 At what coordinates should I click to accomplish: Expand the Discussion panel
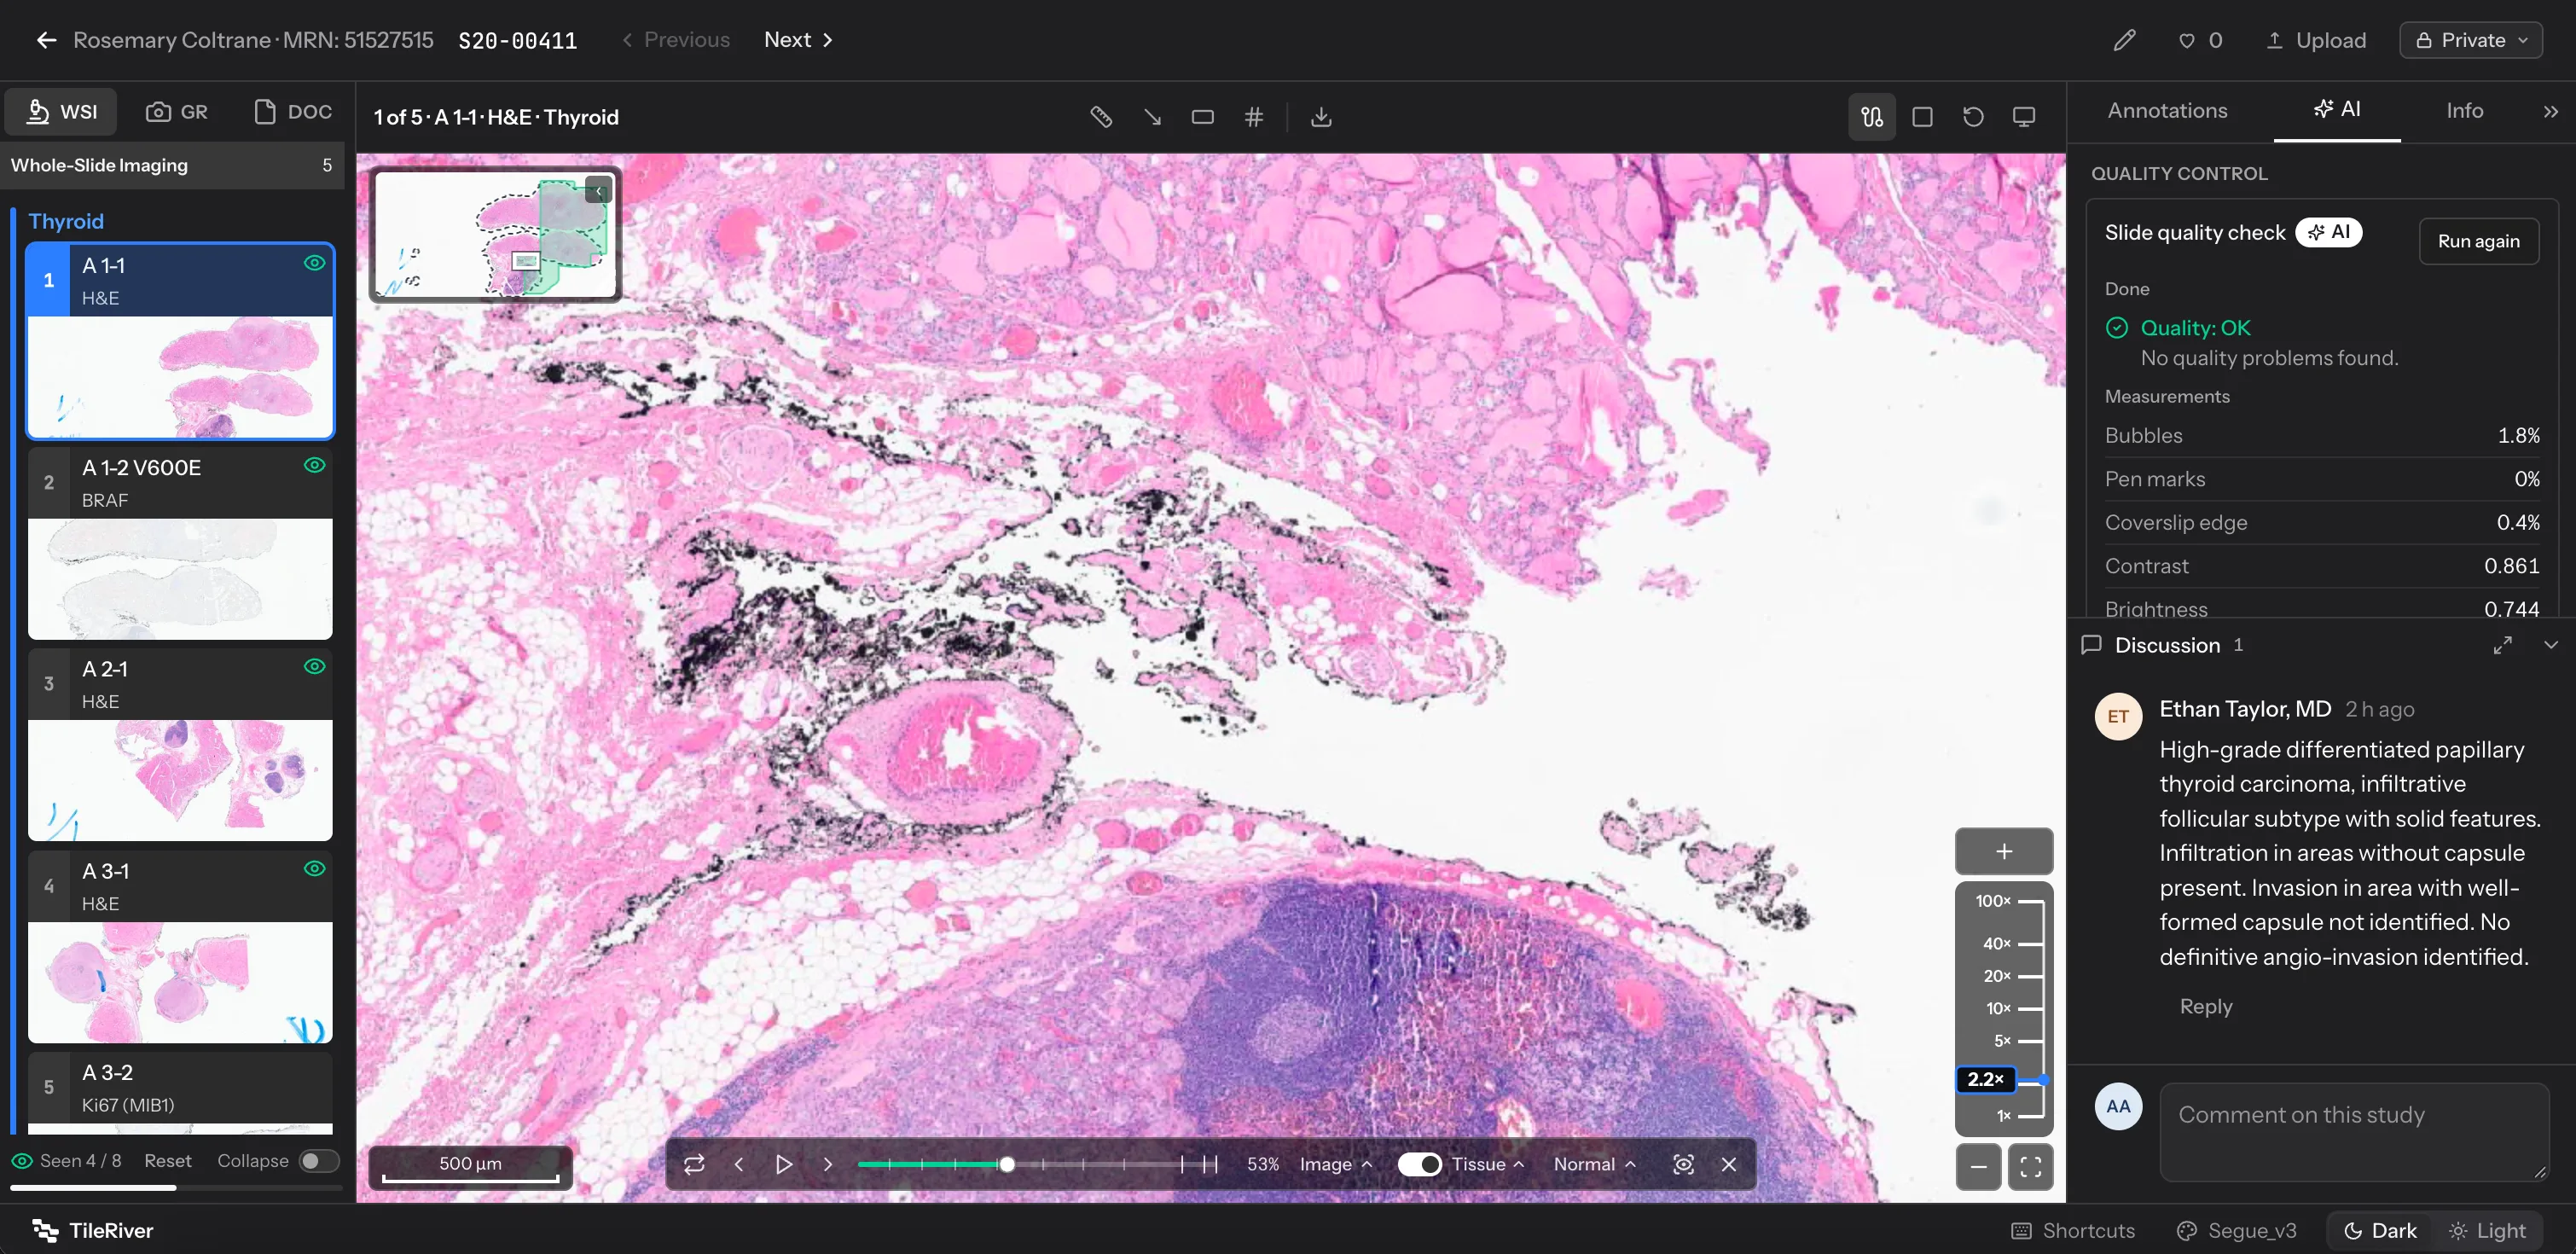[2502, 645]
